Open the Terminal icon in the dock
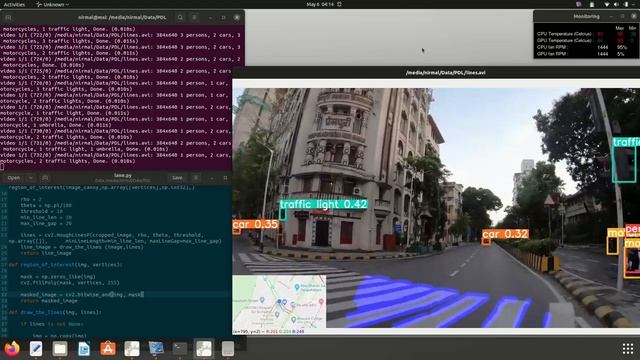The image size is (640, 360). (x=180, y=349)
